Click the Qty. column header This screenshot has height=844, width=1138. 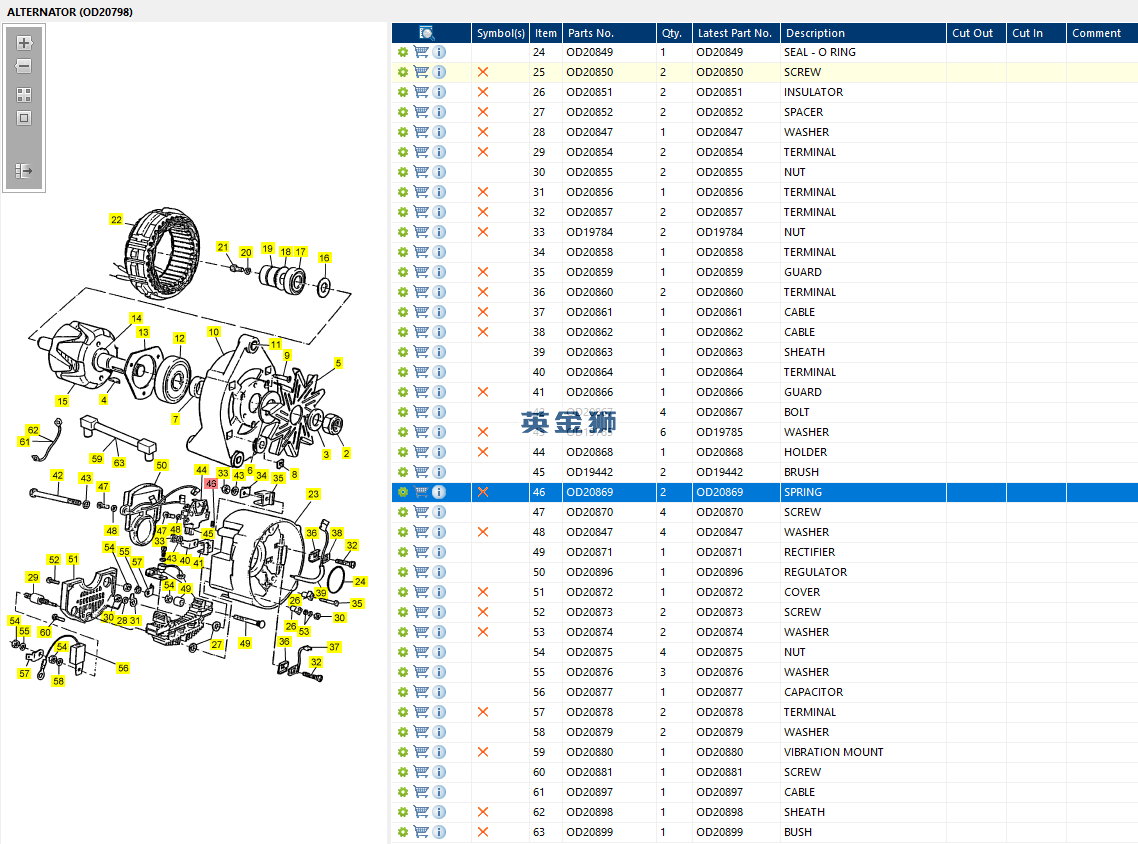pyautogui.click(x=671, y=33)
